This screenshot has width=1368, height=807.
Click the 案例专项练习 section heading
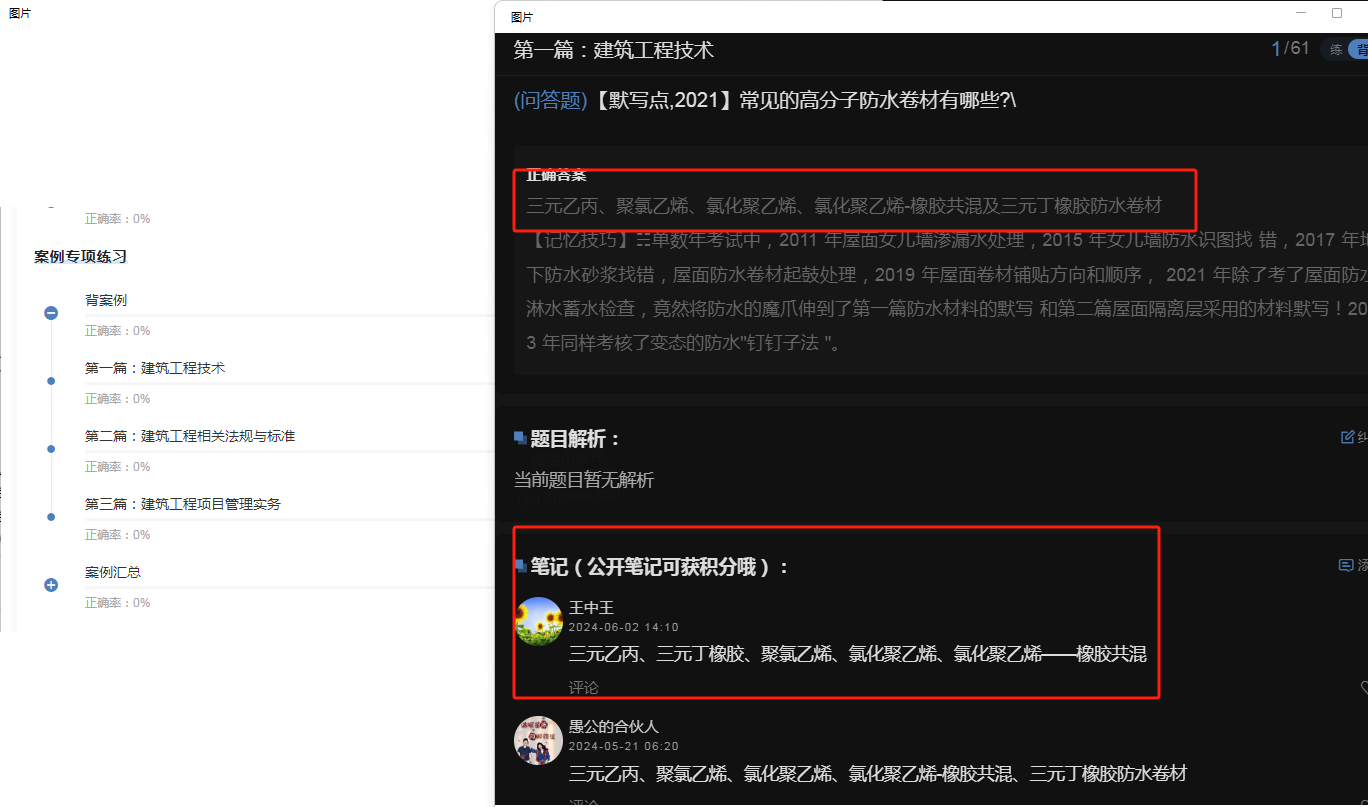tap(81, 257)
